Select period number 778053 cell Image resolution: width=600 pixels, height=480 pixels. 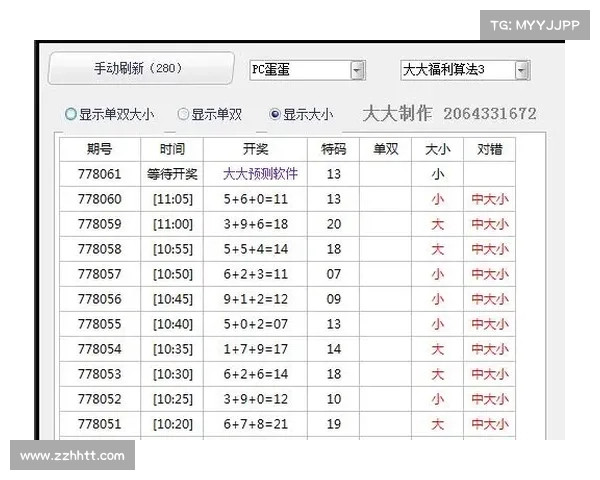(100, 374)
